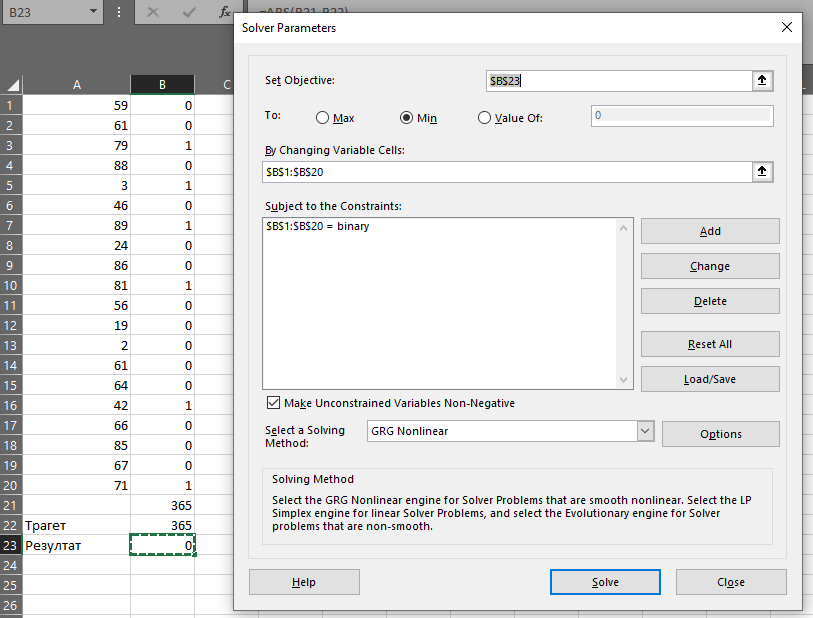Click the Load/Save button
Image resolution: width=813 pixels, height=618 pixels.
tap(710, 379)
